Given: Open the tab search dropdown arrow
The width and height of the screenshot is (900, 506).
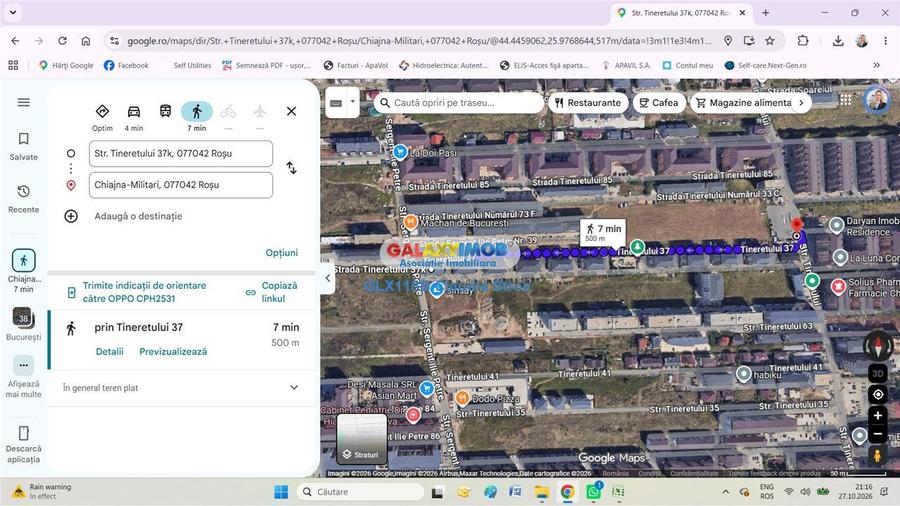Looking at the screenshot, I should pos(13,12).
